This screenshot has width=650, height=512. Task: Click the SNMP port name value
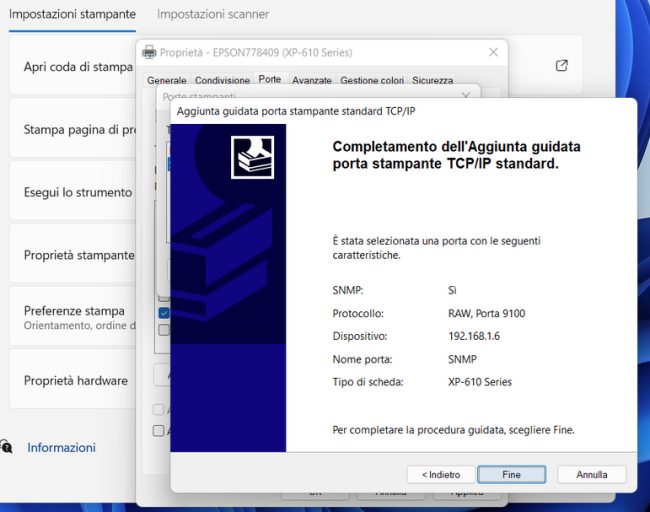(462, 359)
